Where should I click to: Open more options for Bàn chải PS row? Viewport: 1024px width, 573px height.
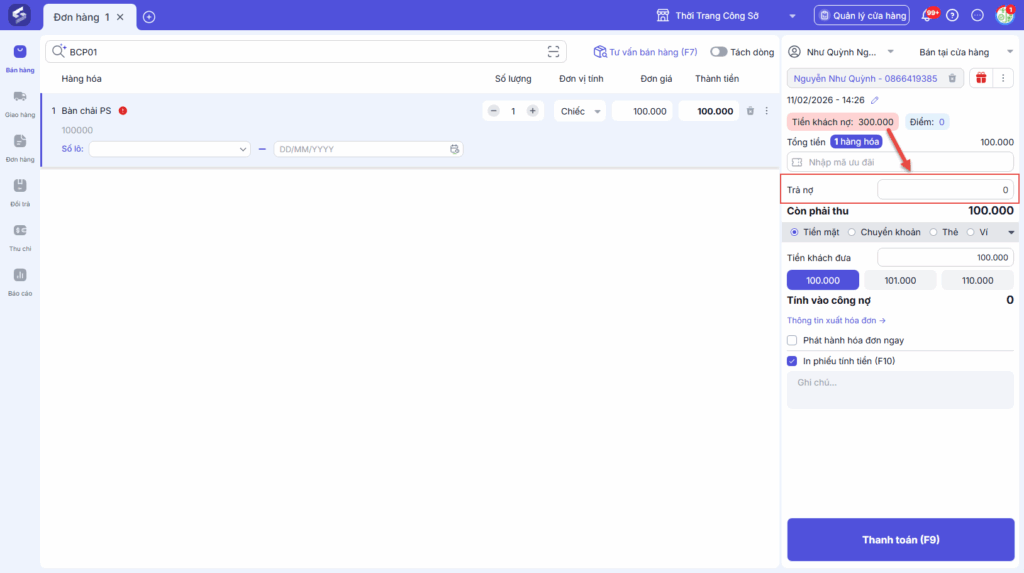tap(767, 111)
